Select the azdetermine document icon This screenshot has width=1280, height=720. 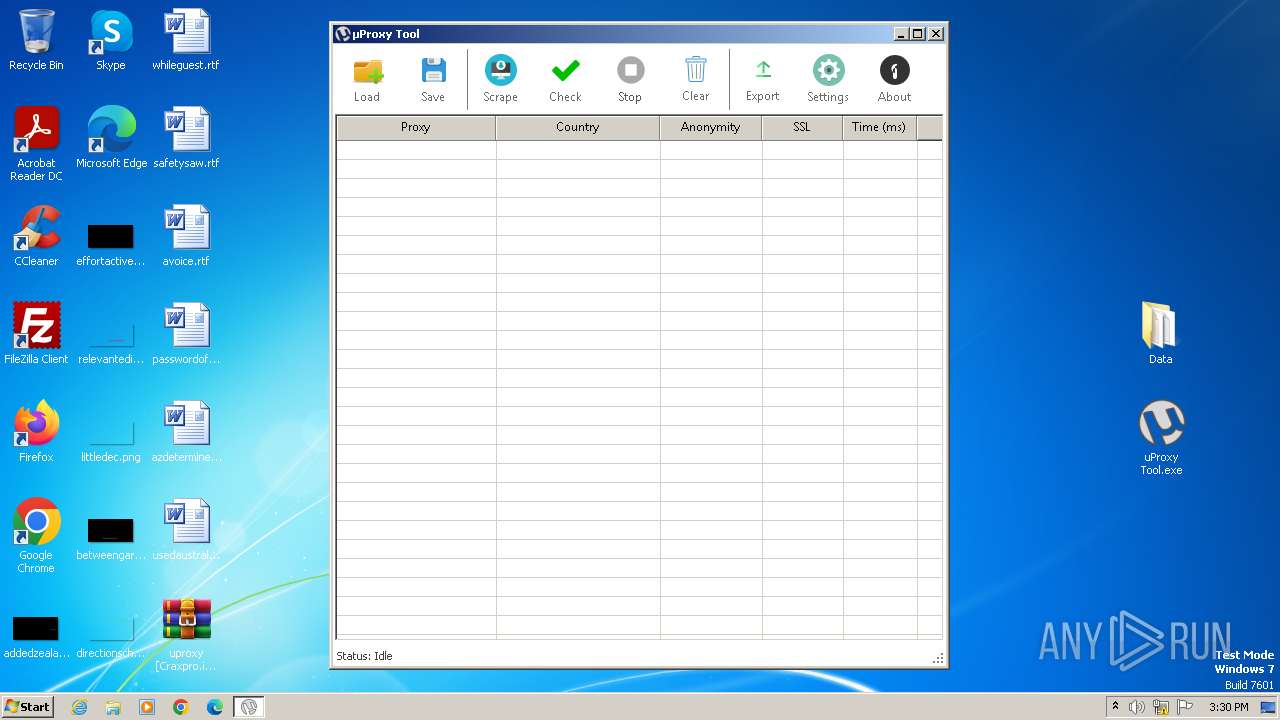186,432
